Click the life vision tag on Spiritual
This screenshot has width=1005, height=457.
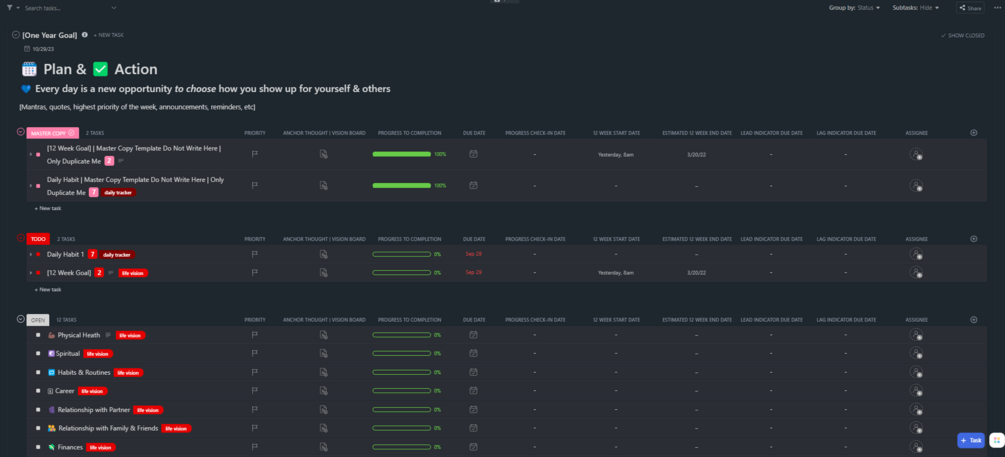(98, 353)
